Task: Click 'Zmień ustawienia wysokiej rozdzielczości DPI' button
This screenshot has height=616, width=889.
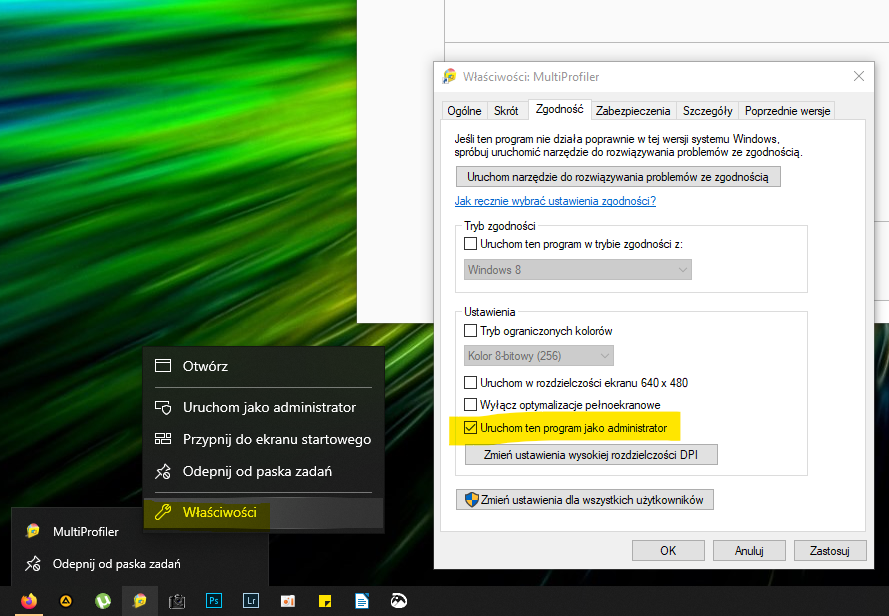Action: (591, 455)
